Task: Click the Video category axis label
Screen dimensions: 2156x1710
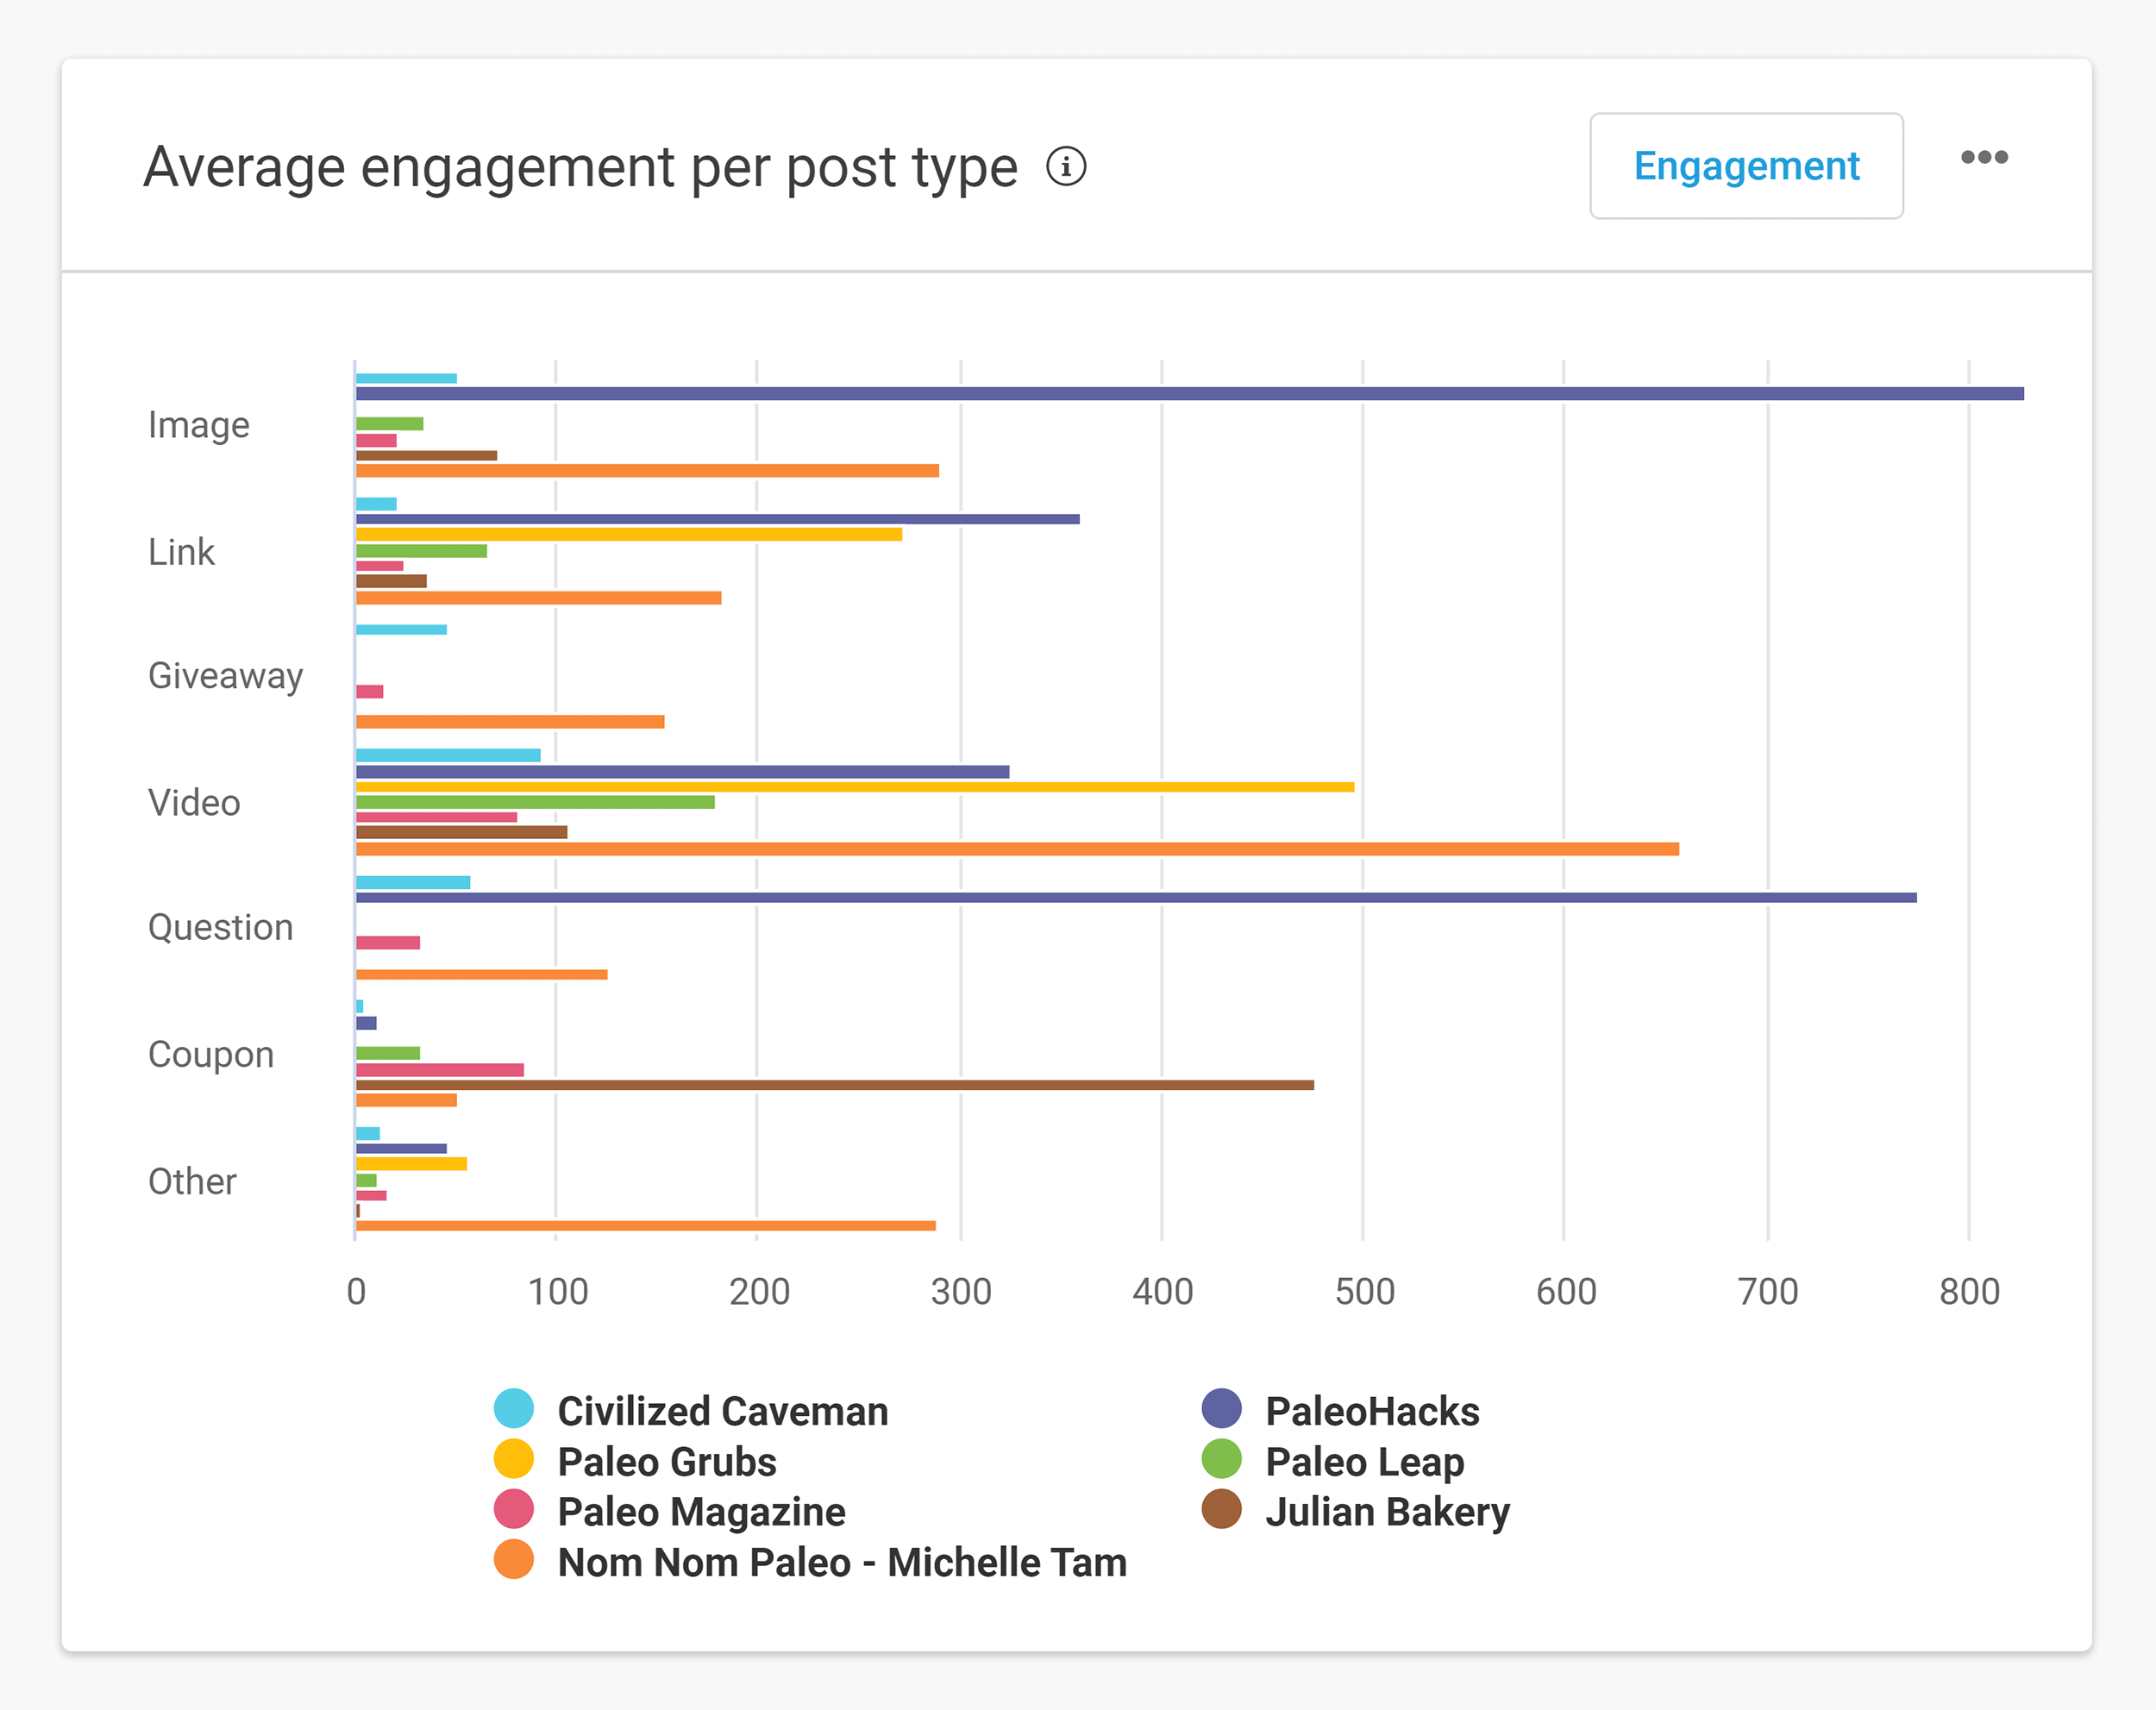Action: (x=194, y=802)
